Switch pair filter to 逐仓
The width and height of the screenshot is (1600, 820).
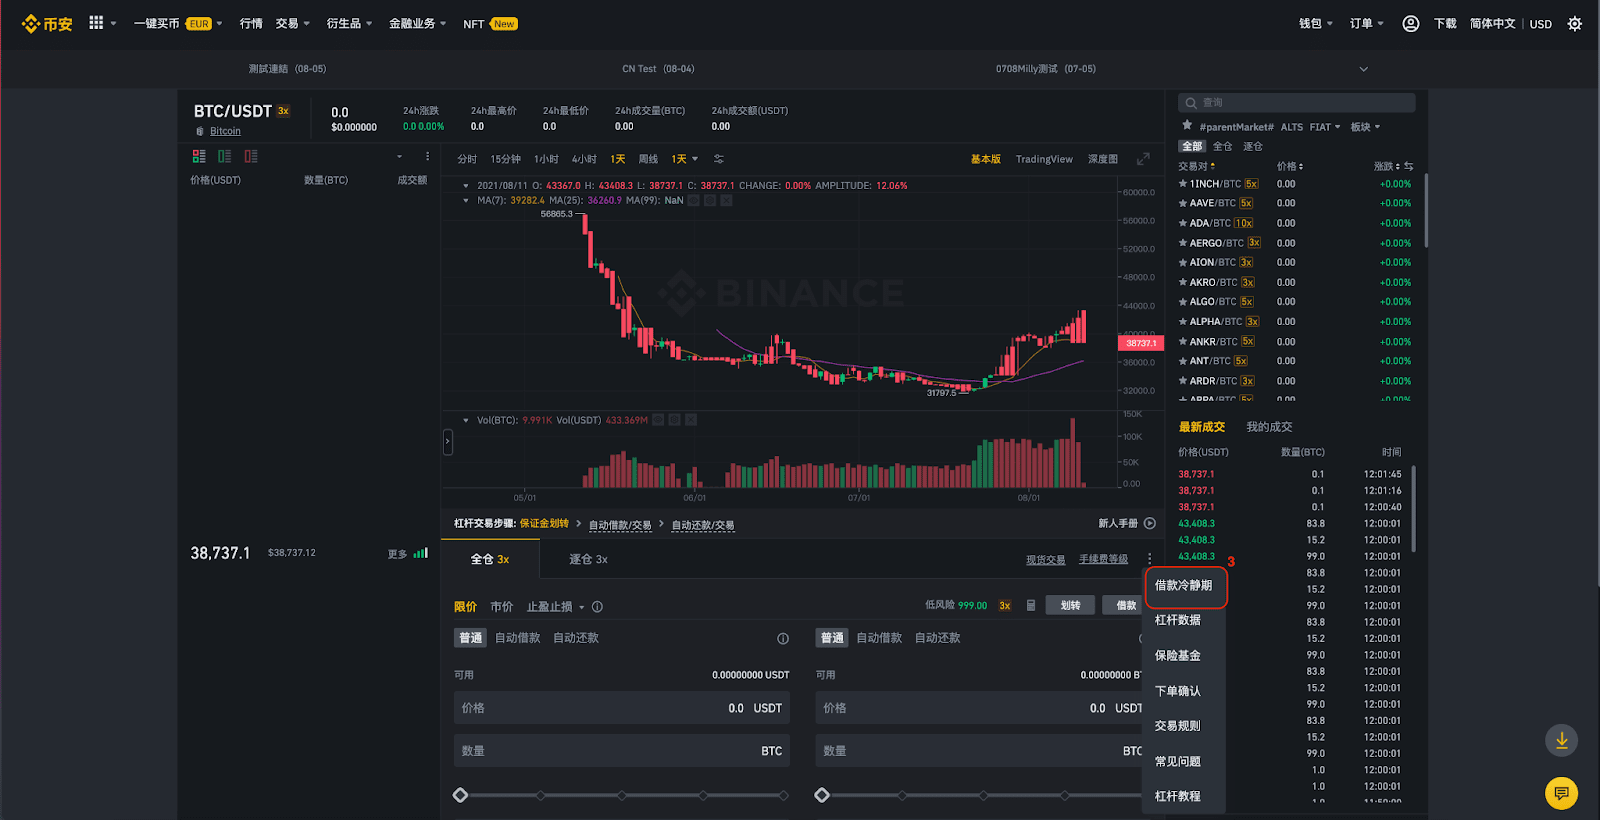(1252, 146)
